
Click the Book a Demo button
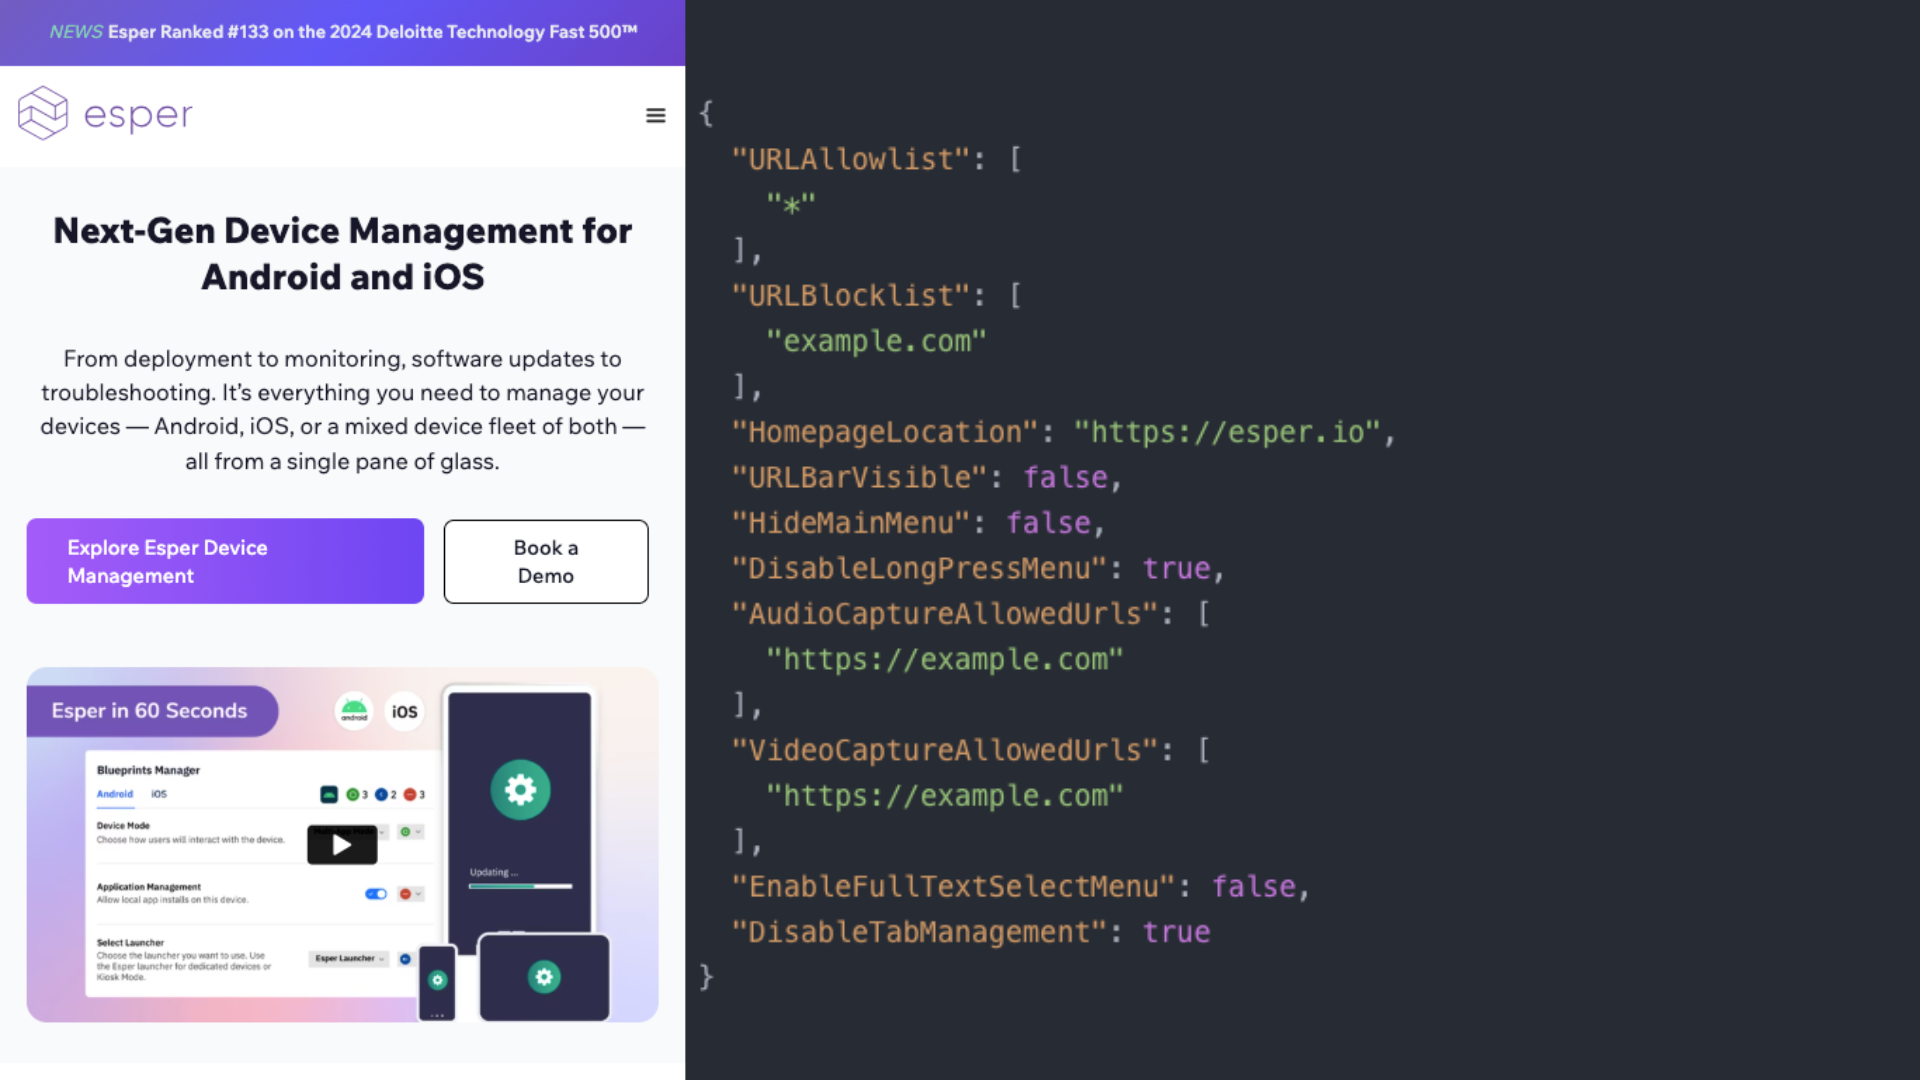pyautogui.click(x=546, y=561)
